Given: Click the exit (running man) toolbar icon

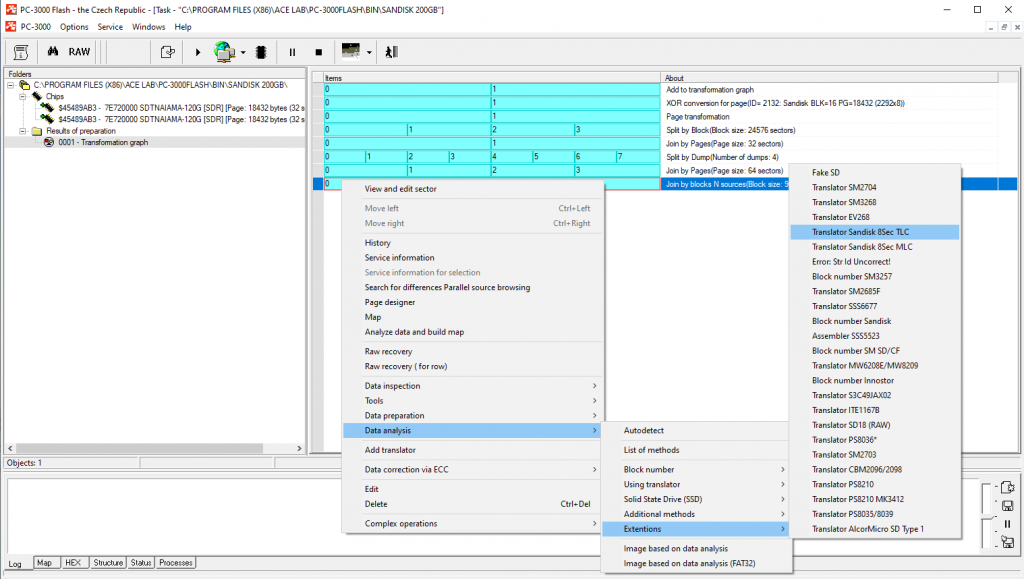Looking at the screenshot, I should [391, 52].
